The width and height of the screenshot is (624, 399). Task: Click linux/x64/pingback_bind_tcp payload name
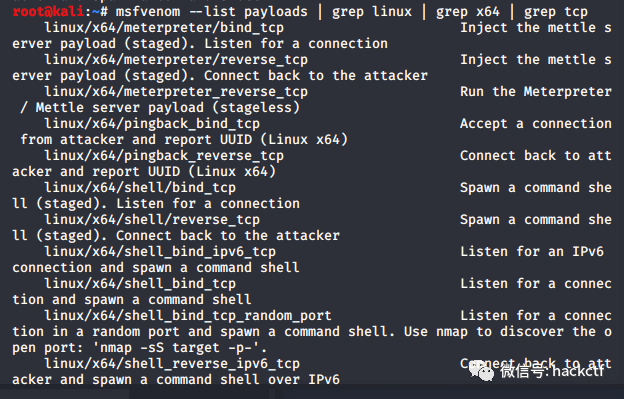tap(152, 124)
